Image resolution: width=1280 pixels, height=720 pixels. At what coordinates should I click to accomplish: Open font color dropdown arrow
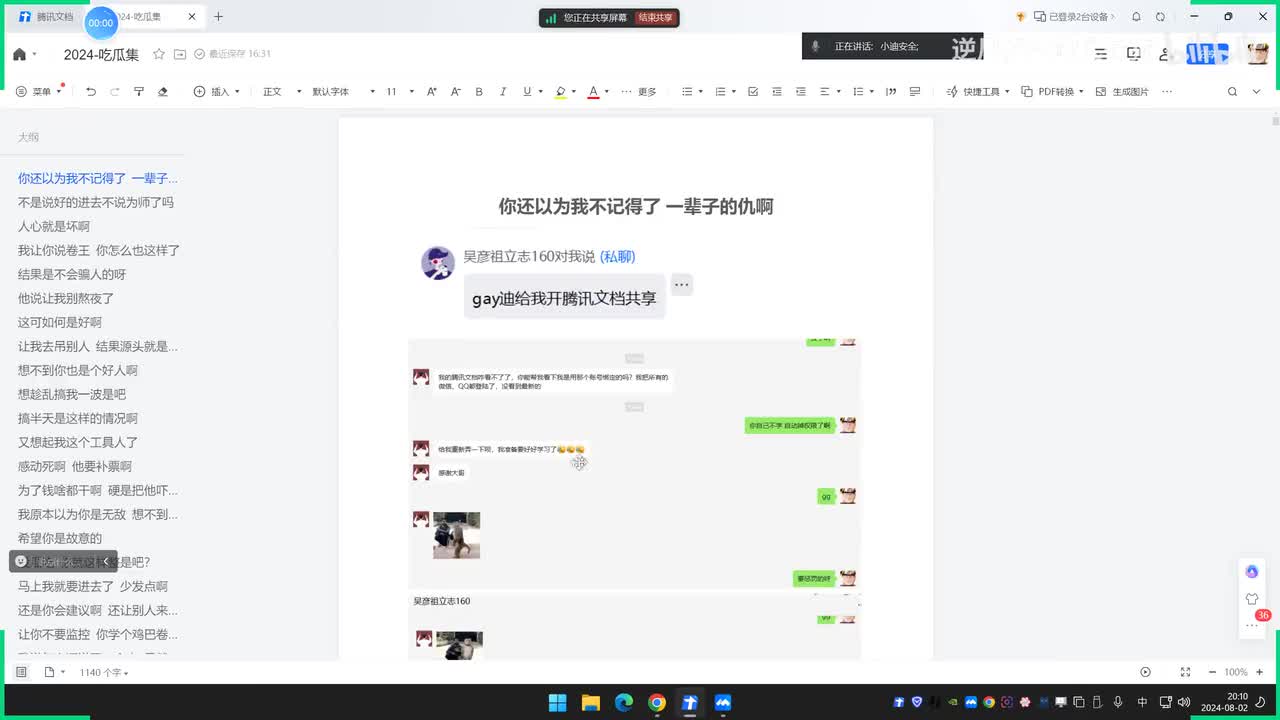click(x=607, y=92)
